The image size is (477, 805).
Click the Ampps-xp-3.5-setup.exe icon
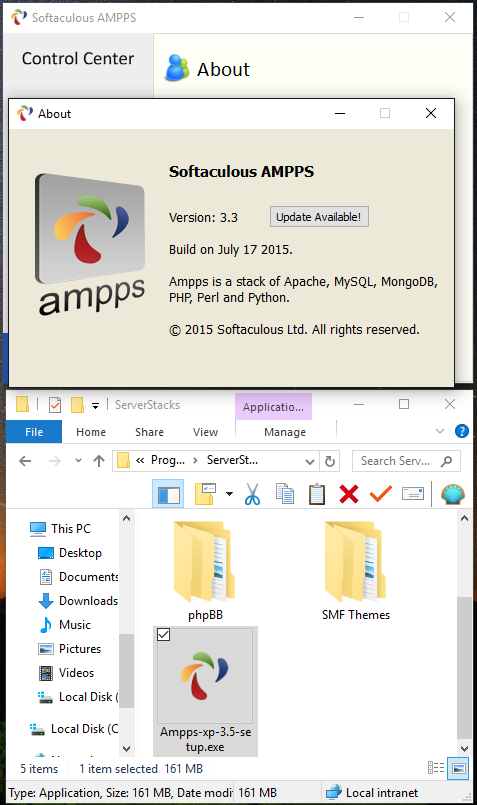(x=205, y=675)
